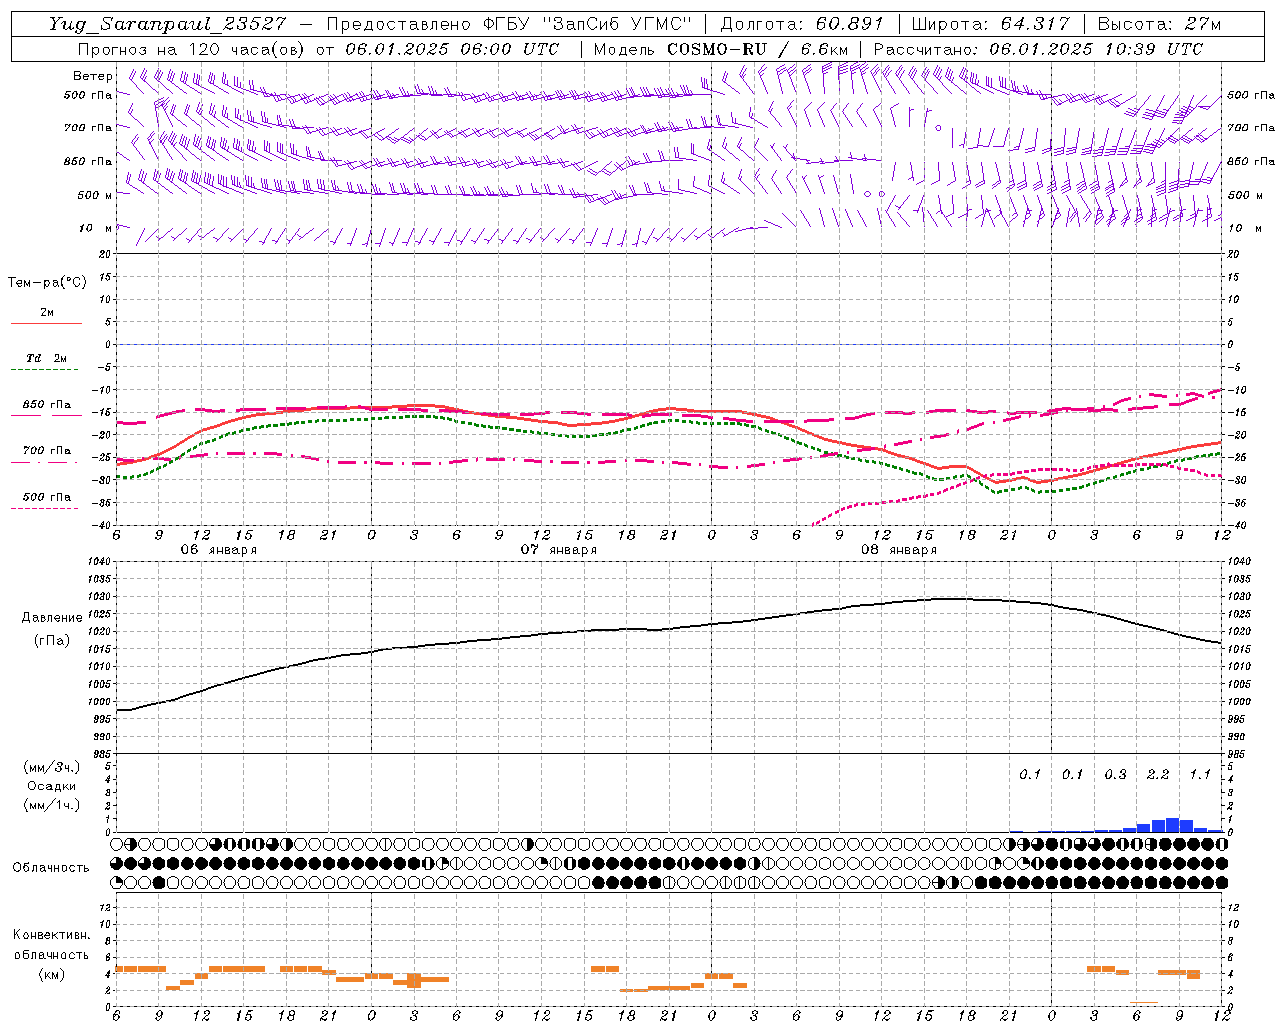Viewport: 1280px width, 1024px height.
Task: Select the 850 гПа temperature legend entry
Action: click(x=47, y=405)
